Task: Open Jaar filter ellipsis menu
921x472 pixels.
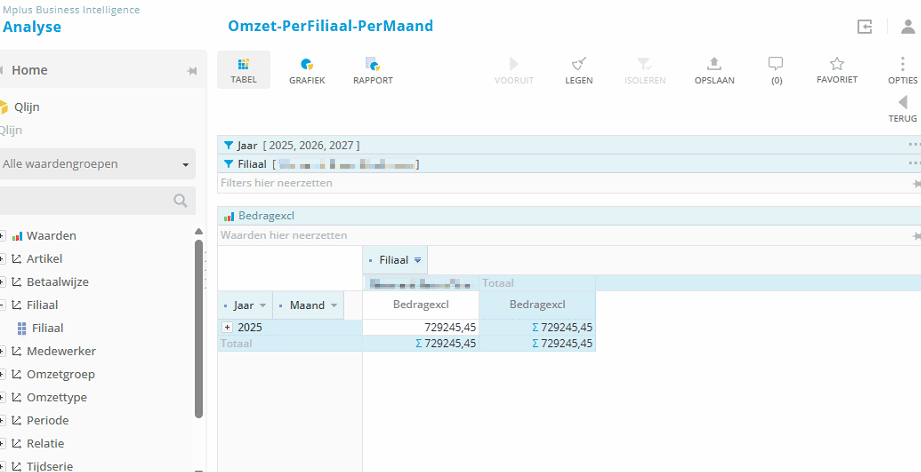Action: pos(914,144)
